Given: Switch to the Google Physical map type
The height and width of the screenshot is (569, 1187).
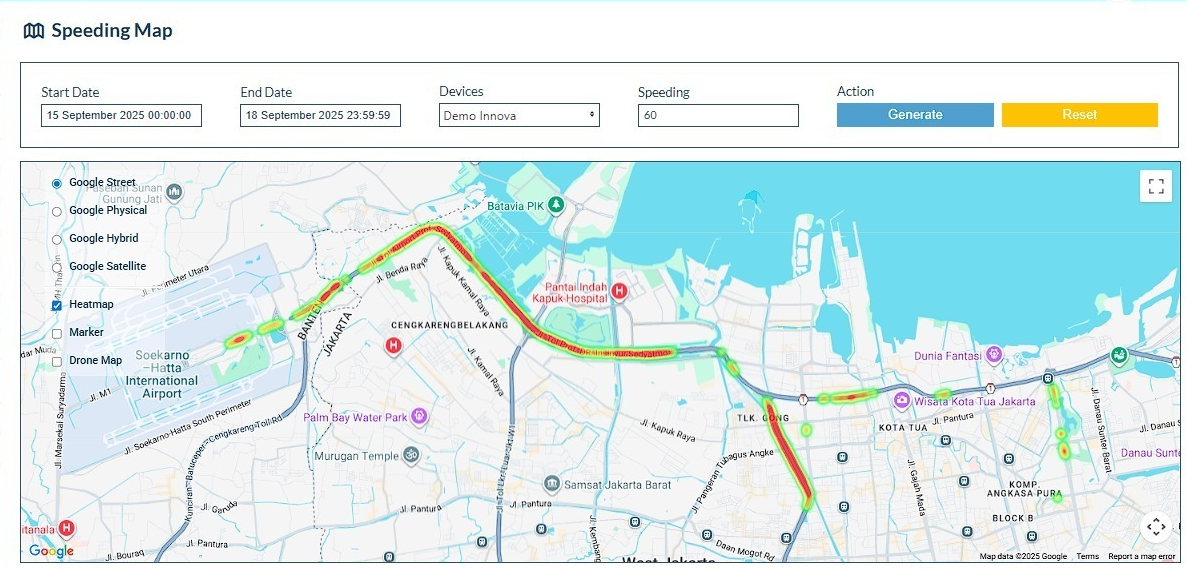Looking at the screenshot, I should pos(57,211).
